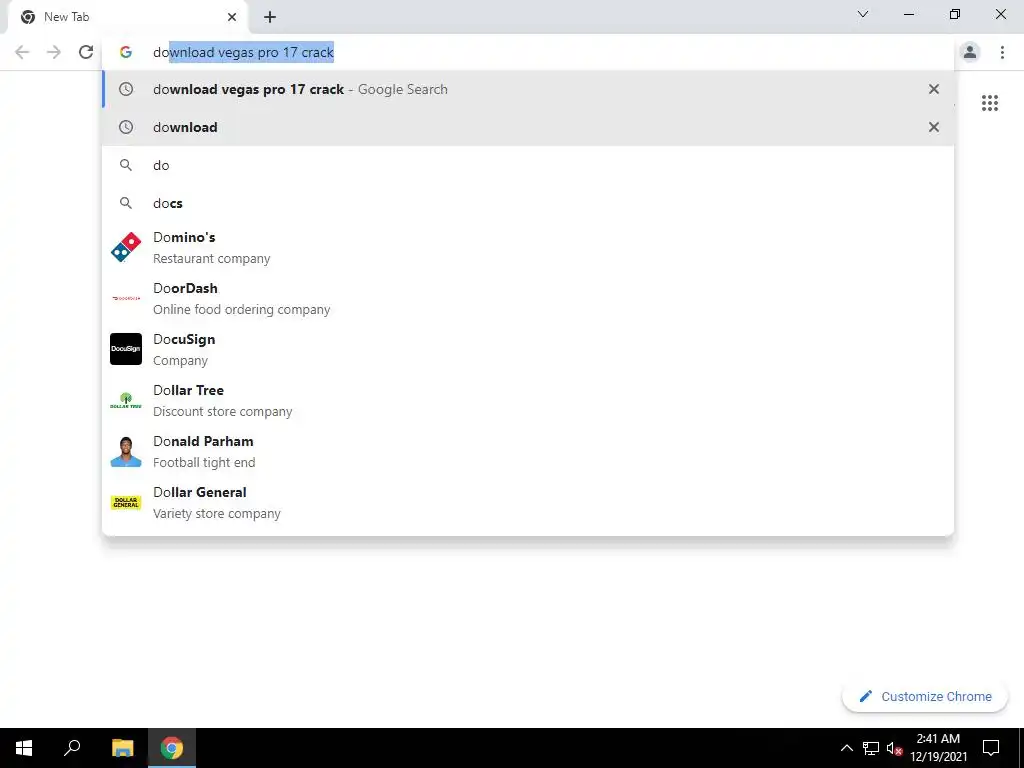1024x768 pixels.
Task: Remove the 'download' history suggestion
Action: pyautogui.click(x=934, y=127)
